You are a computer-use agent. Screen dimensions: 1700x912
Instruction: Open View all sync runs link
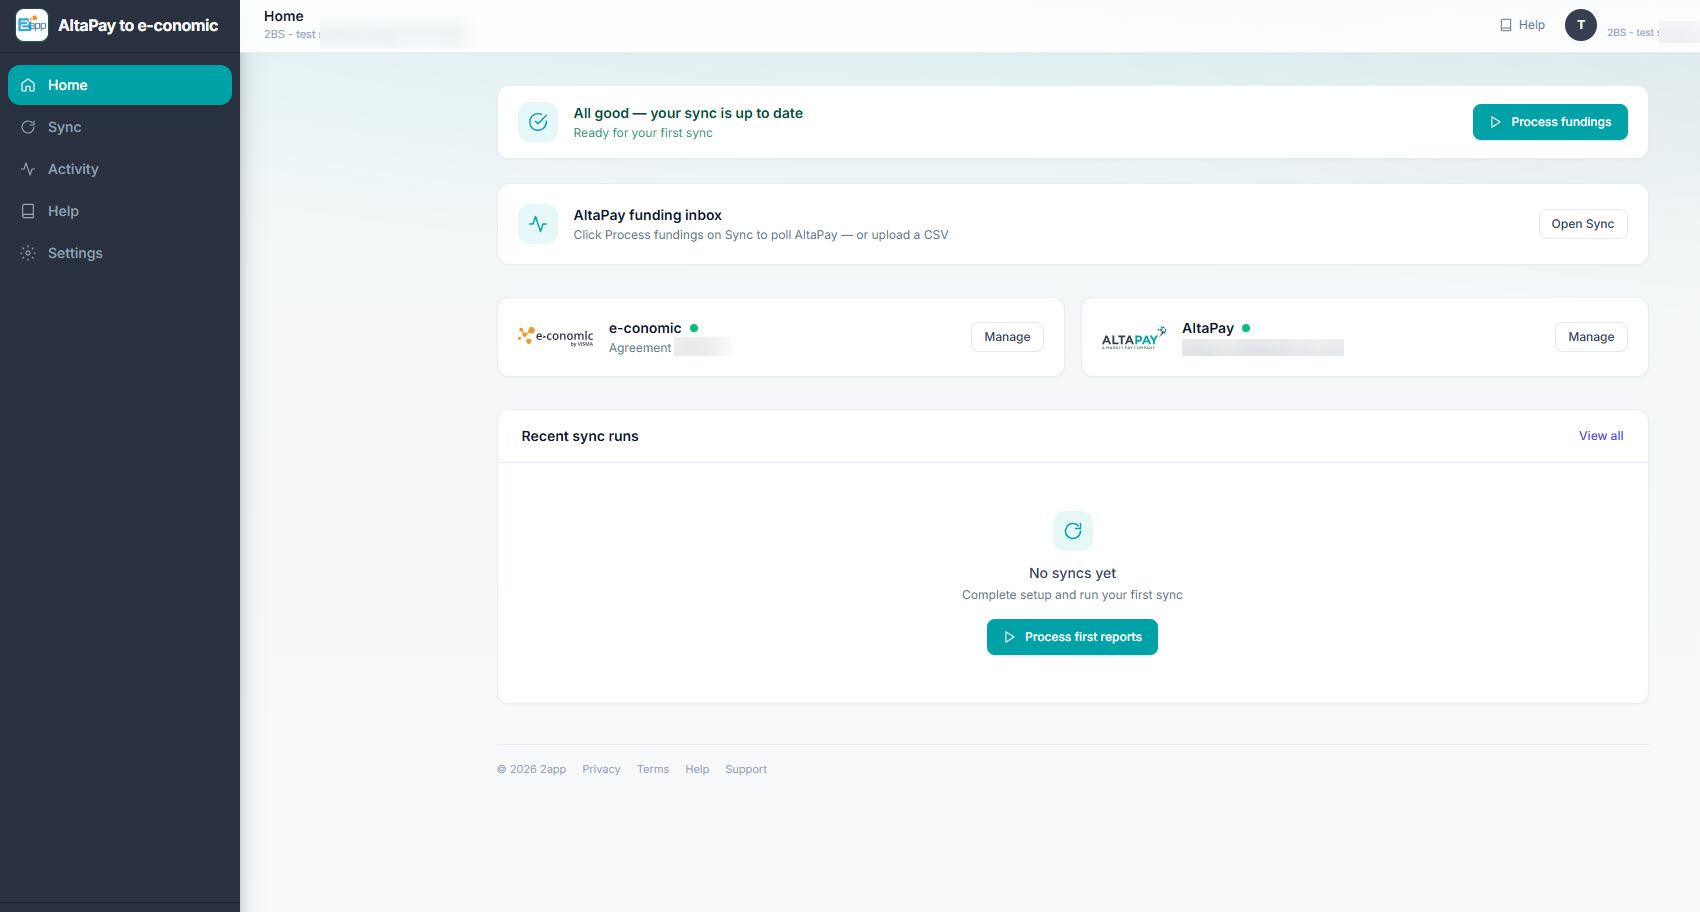tap(1601, 436)
